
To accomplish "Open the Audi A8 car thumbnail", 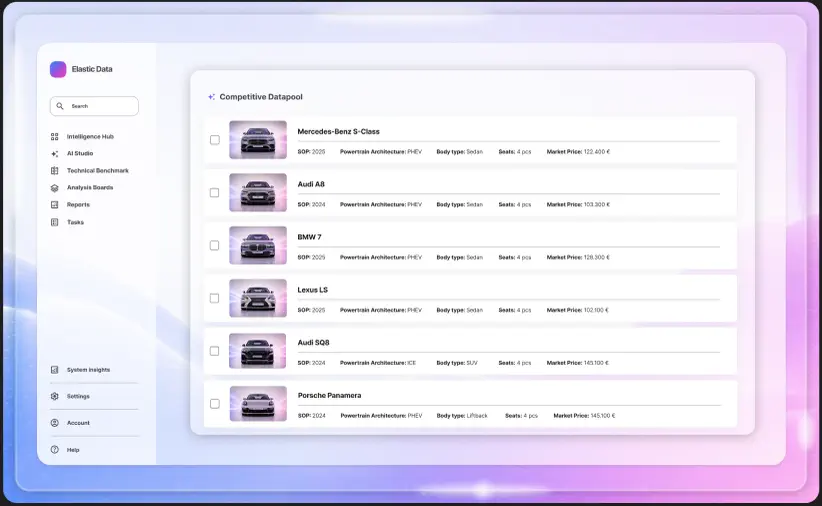I will pyautogui.click(x=258, y=192).
